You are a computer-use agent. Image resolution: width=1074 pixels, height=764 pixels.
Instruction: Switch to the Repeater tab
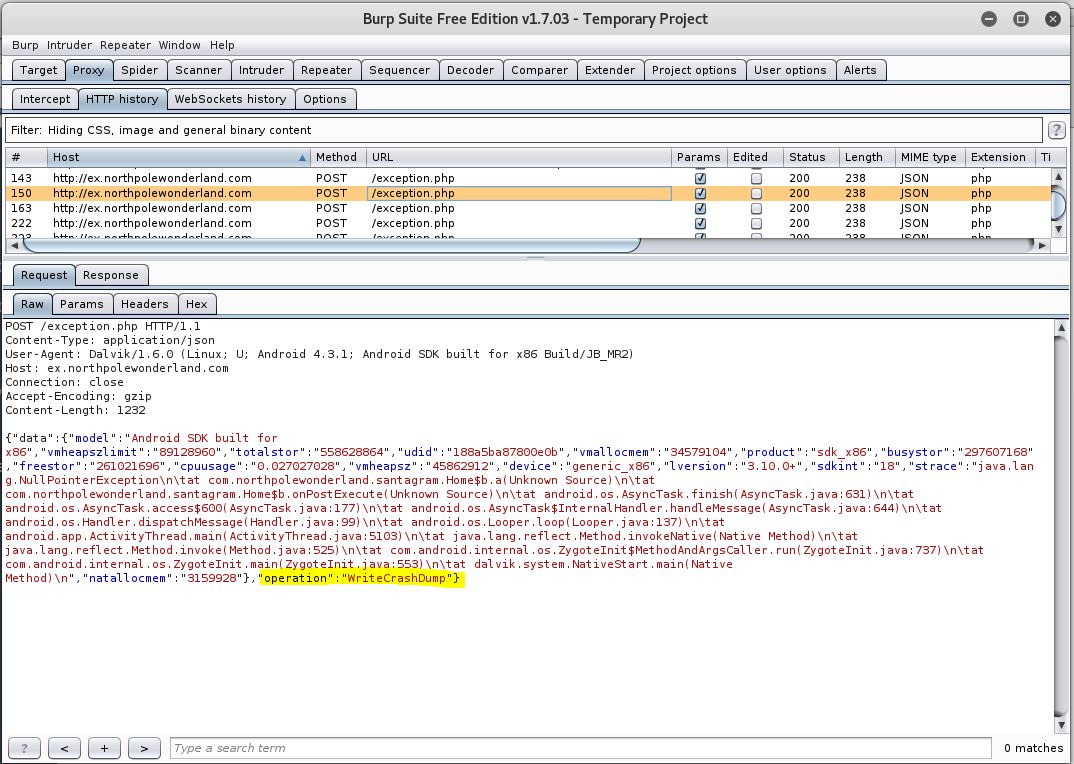326,70
